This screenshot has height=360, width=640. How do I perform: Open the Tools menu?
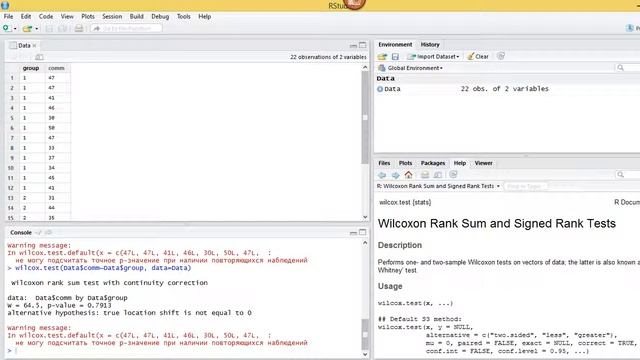[184, 16]
